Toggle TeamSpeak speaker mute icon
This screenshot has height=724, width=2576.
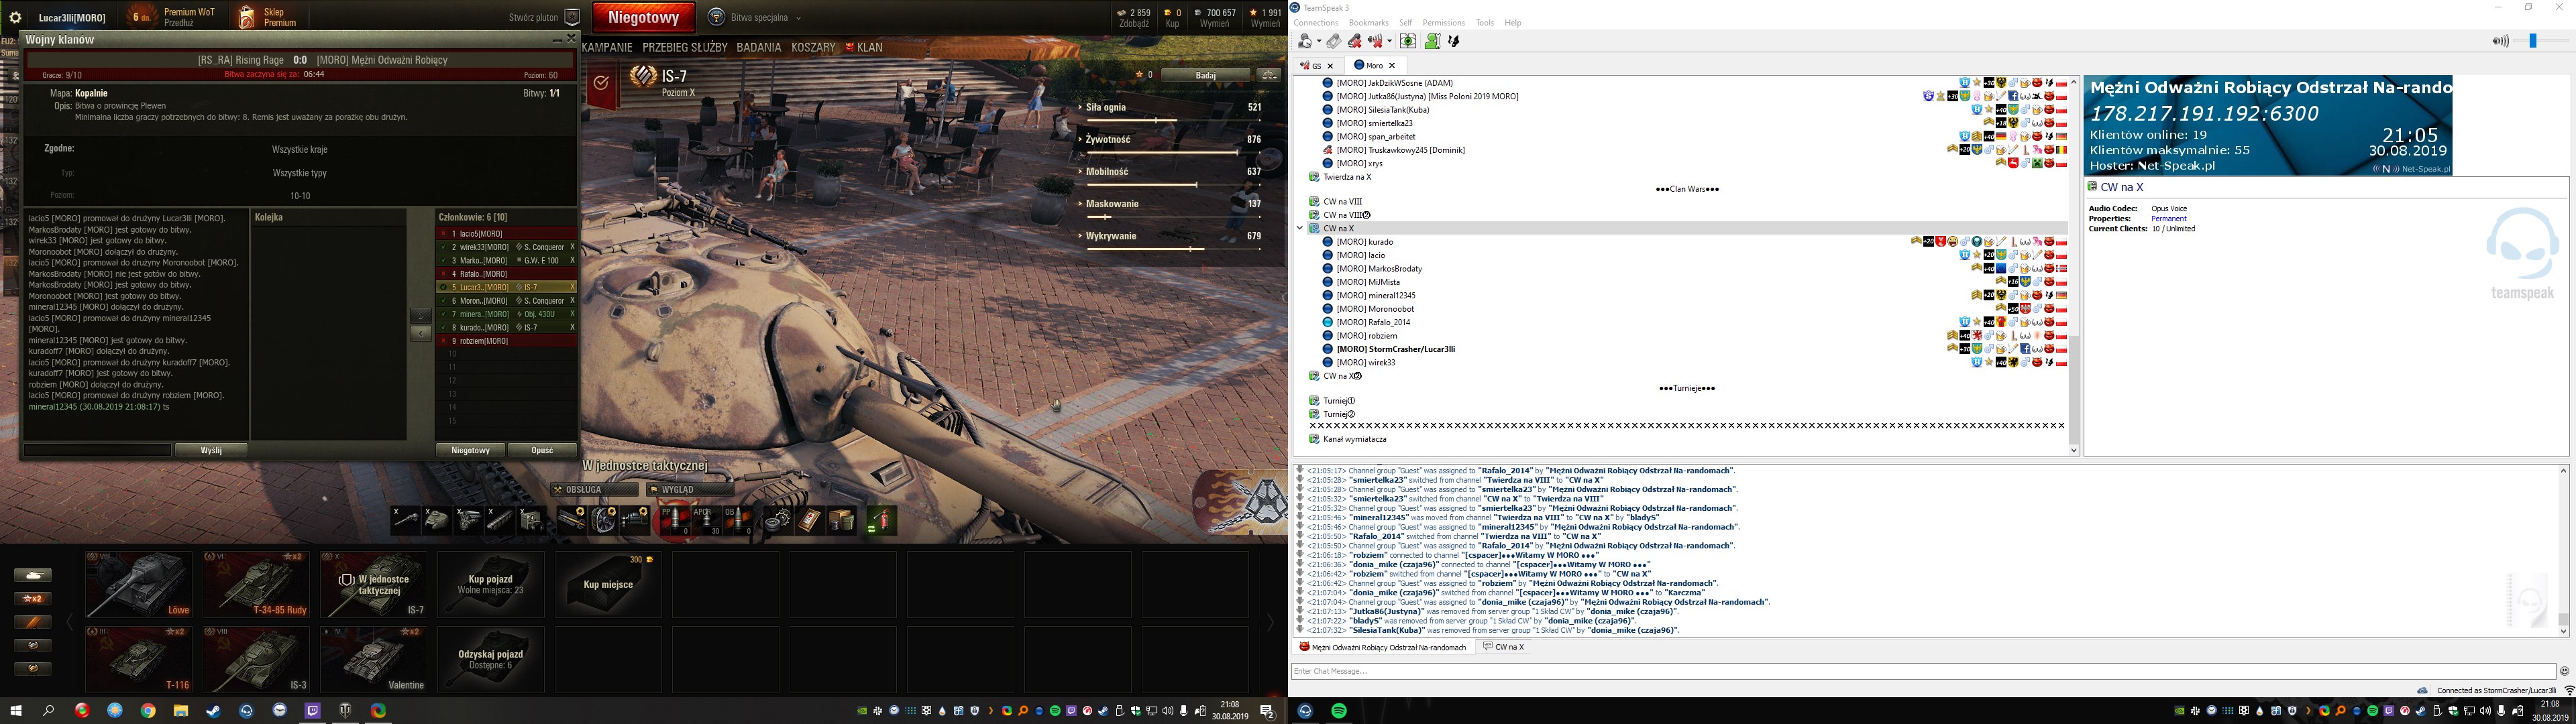tap(1376, 42)
